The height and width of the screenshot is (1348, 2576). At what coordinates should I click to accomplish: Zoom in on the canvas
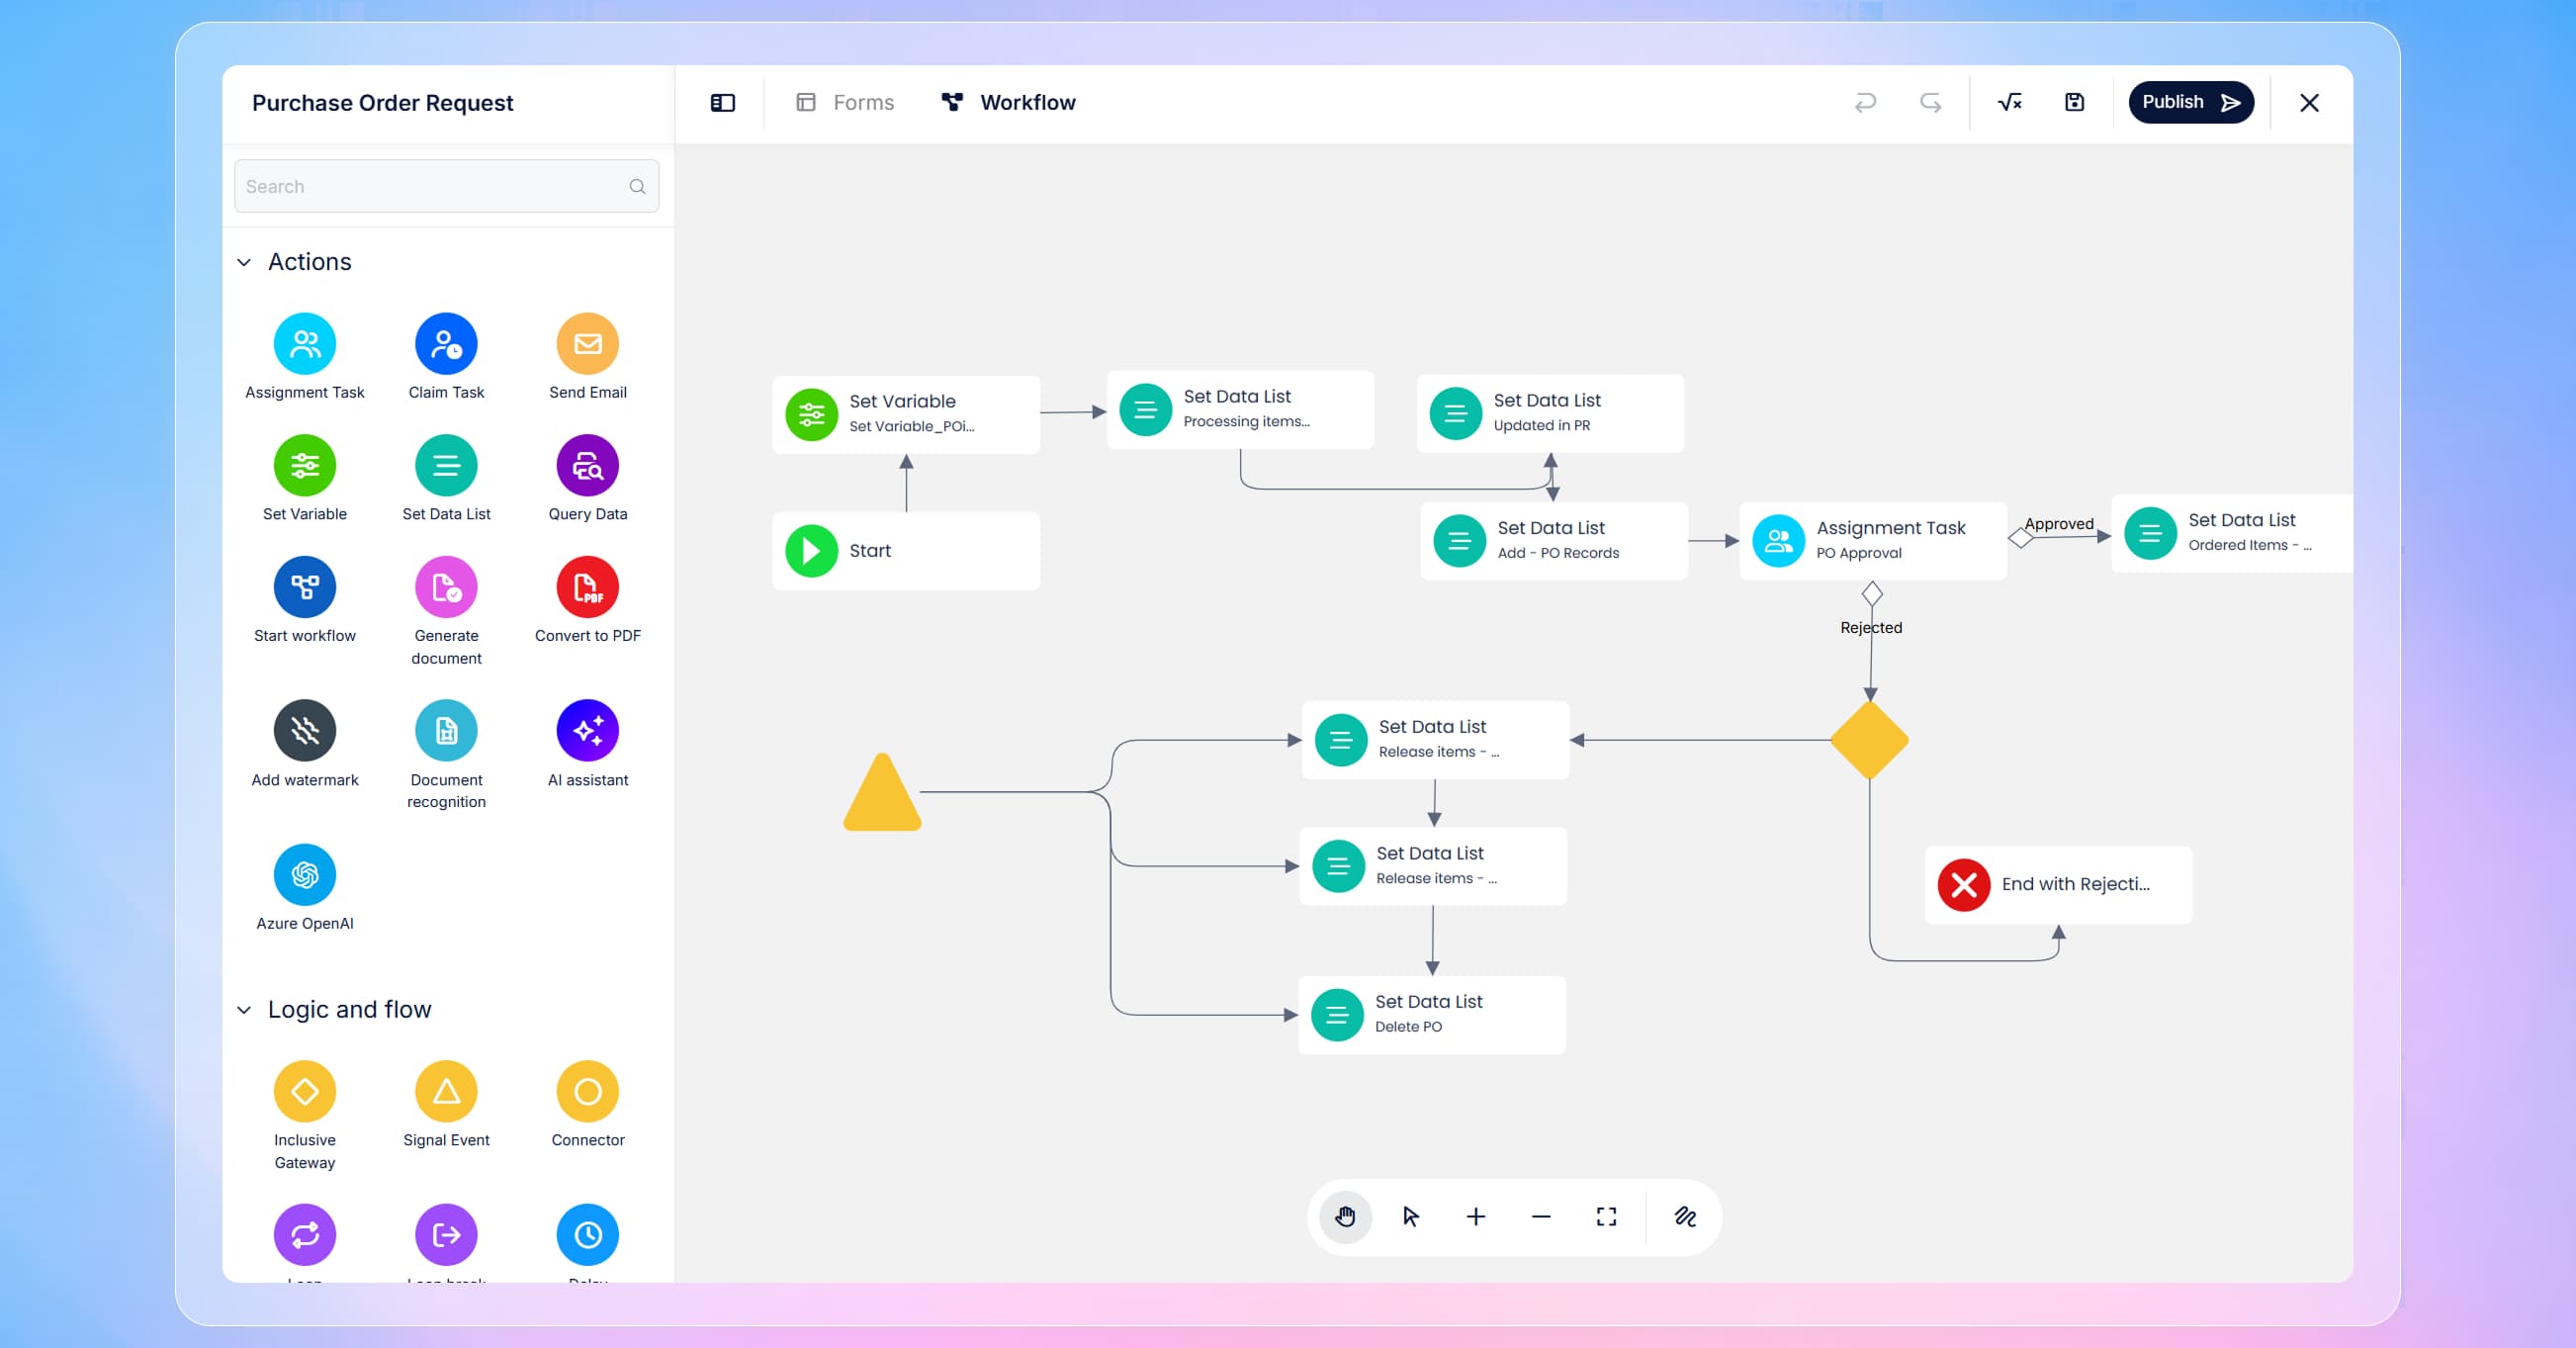click(1475, 1217)
